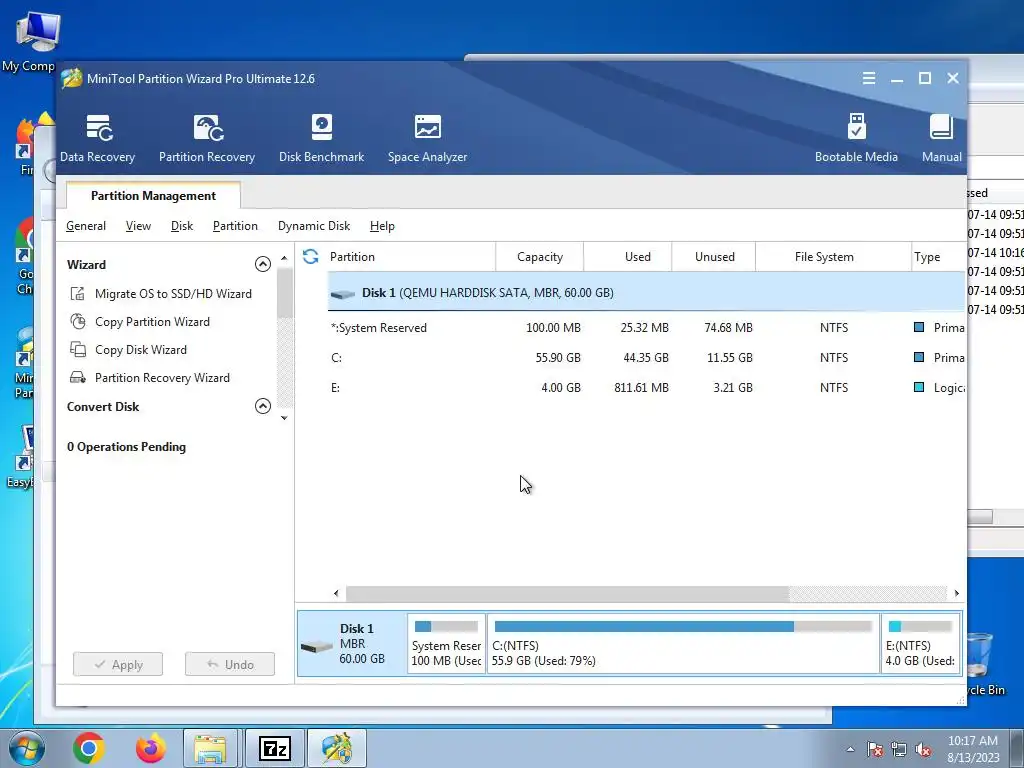Screen dimensions: 1024x768
Task: Click left arrow of partition list scrollbar
Action: [336, 594]
